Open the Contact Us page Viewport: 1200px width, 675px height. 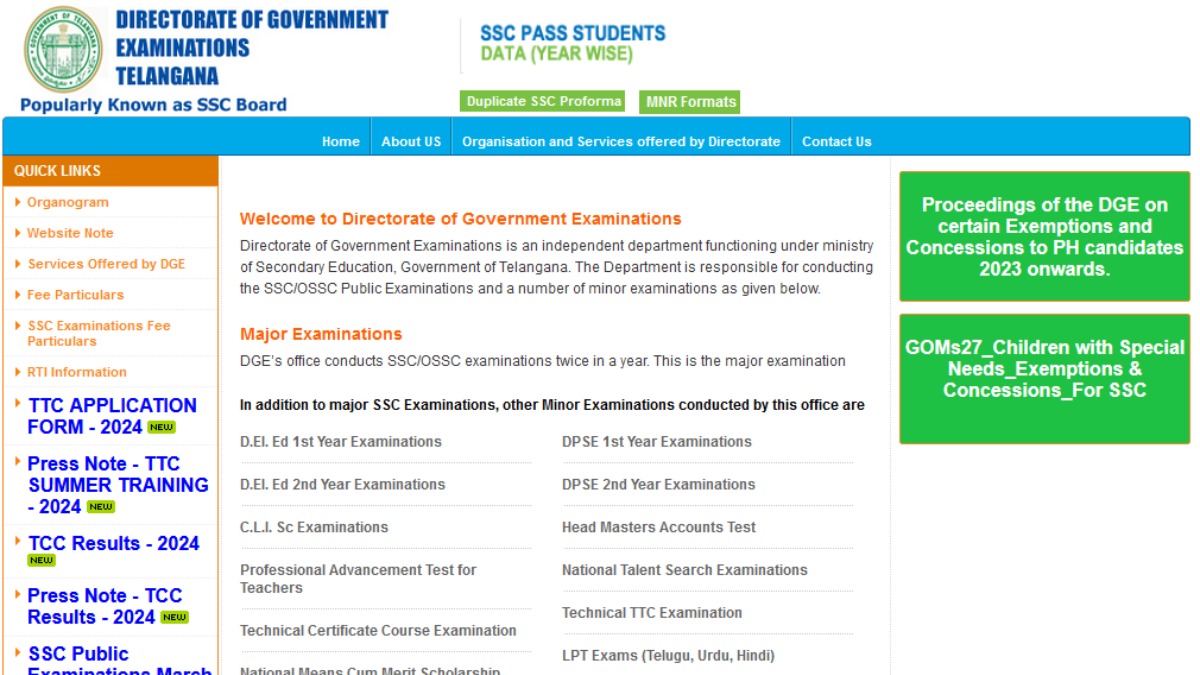836,141
